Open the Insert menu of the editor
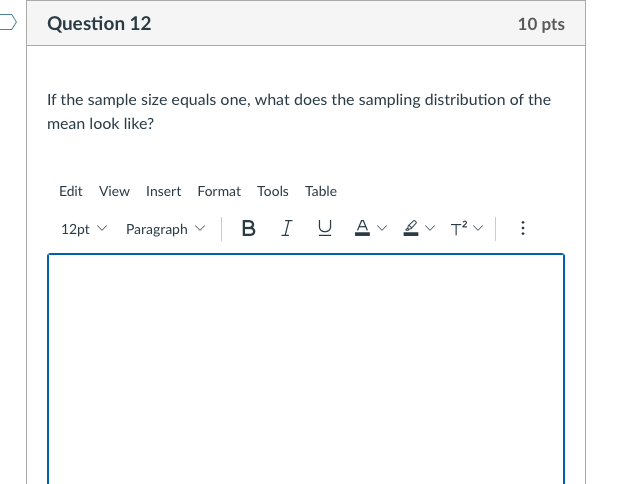 (x=164, y=191)
